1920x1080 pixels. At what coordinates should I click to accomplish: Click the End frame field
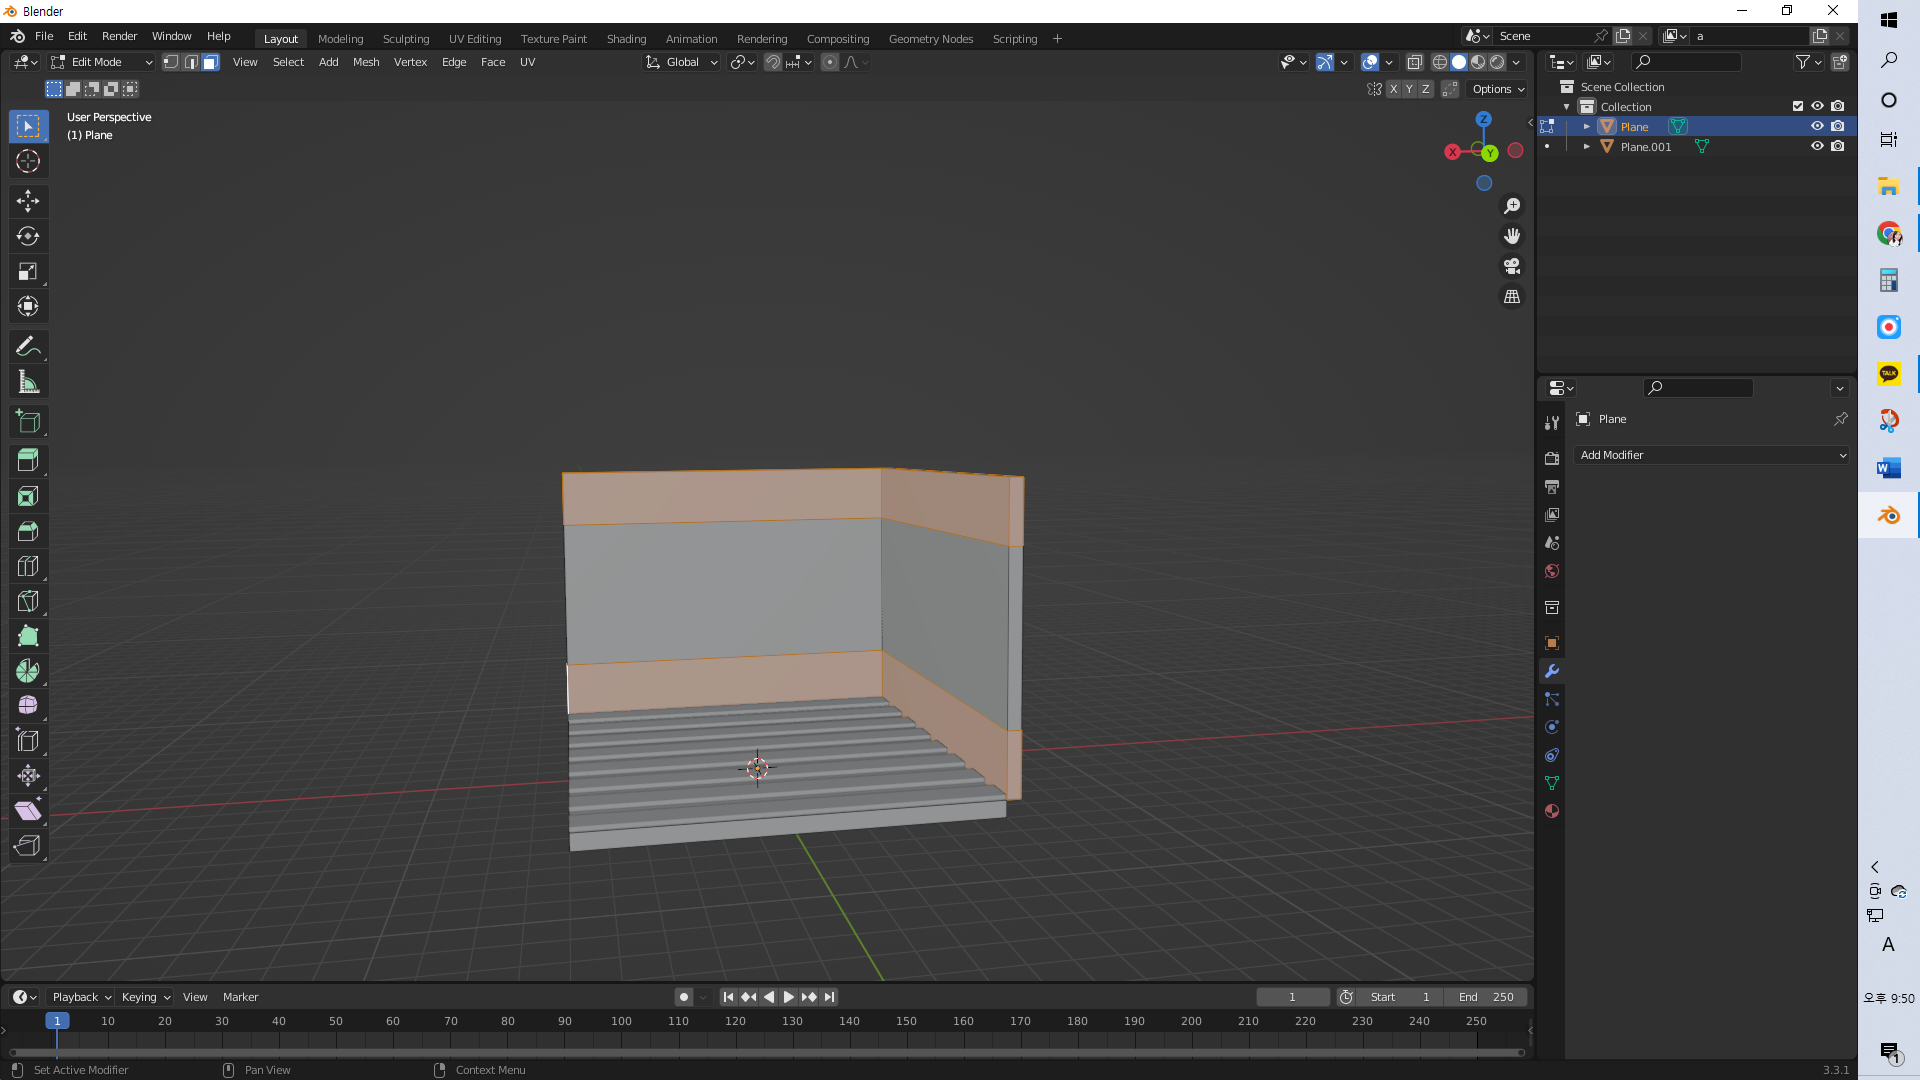point(1485,997)
